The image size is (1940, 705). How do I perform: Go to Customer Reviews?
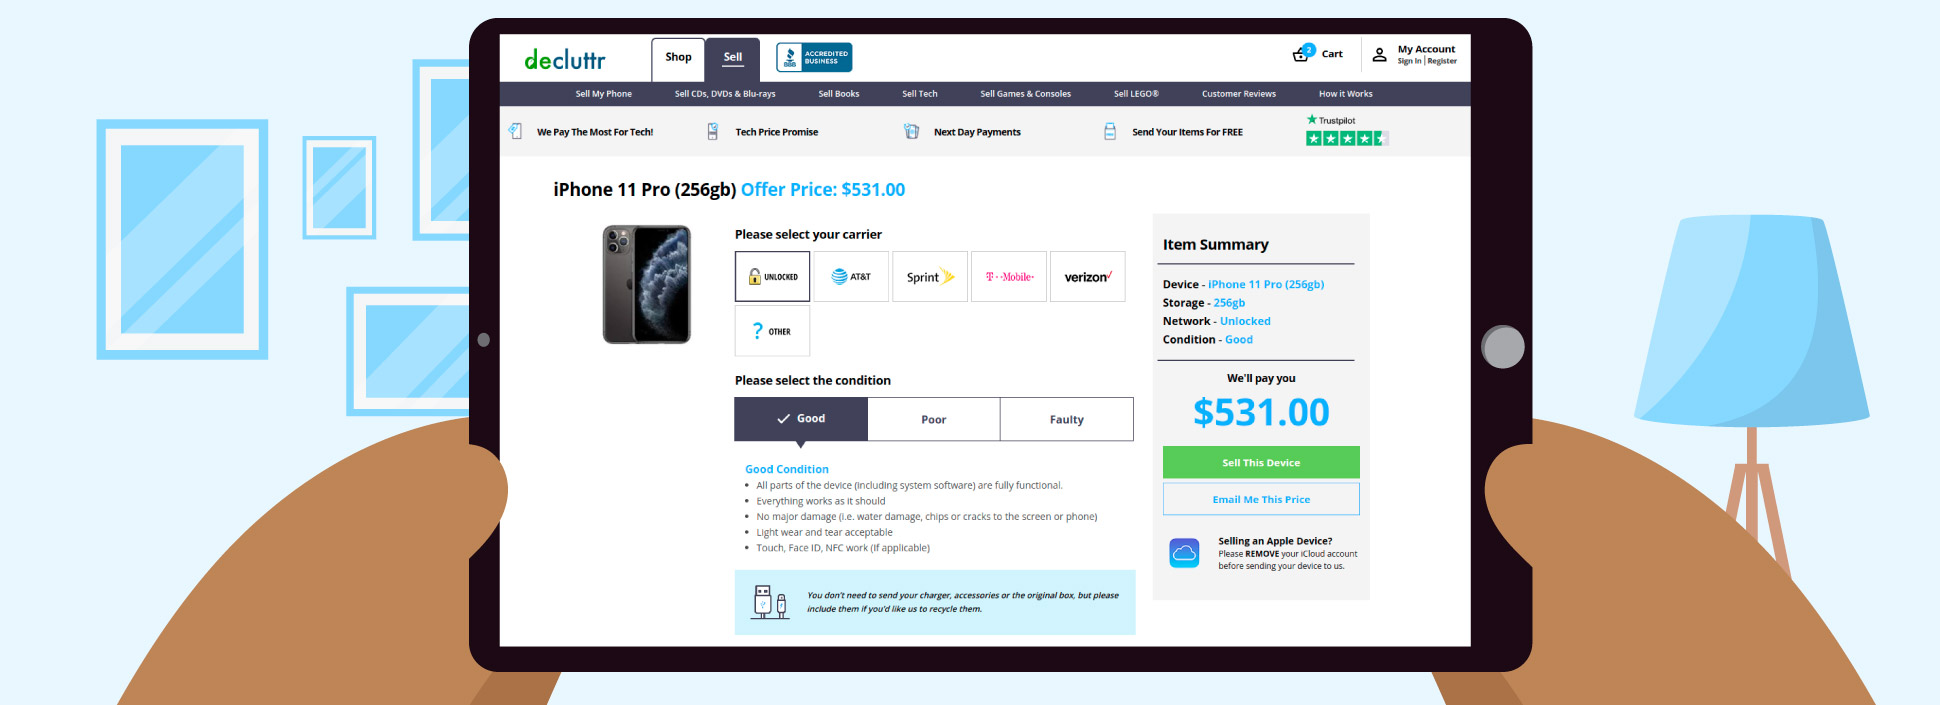pyautogui.click(x=1239, y=94)
